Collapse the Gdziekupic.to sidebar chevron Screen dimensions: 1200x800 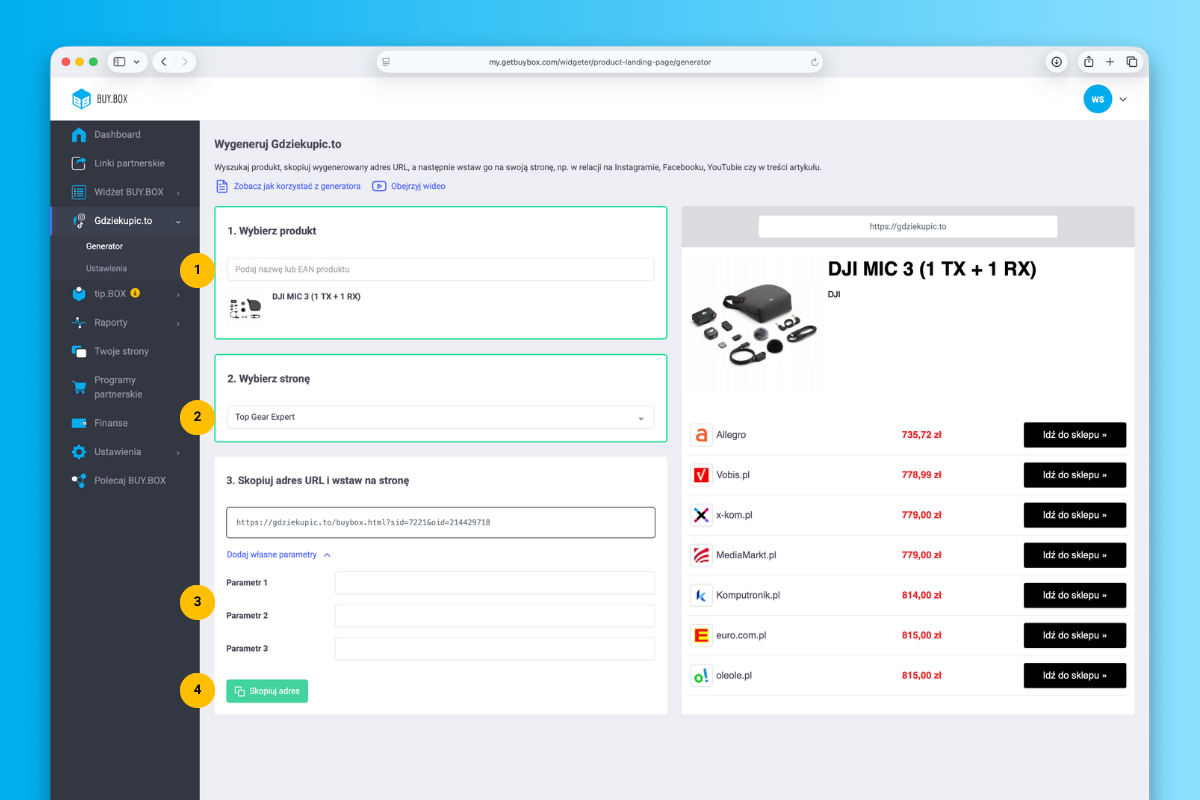pyautogui.click(x=178, y=221)
